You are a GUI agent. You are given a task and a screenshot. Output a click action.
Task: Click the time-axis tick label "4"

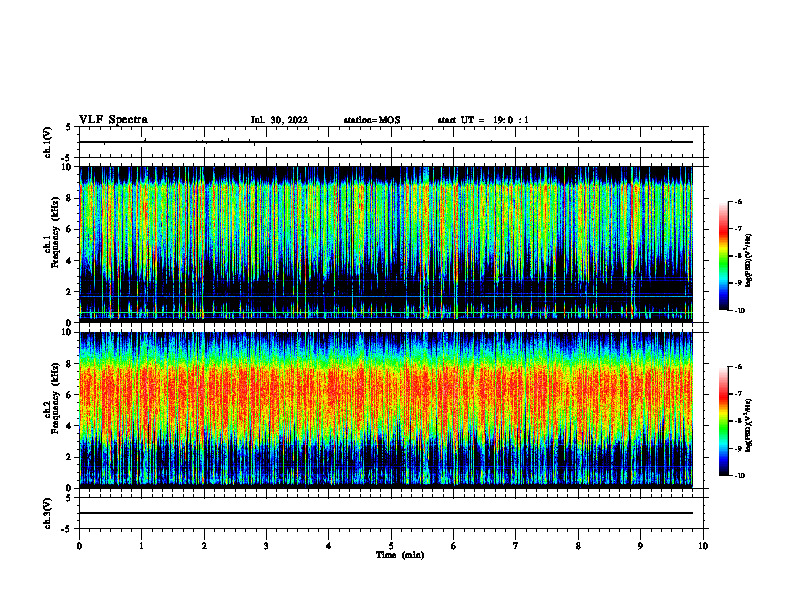(329, 546)
